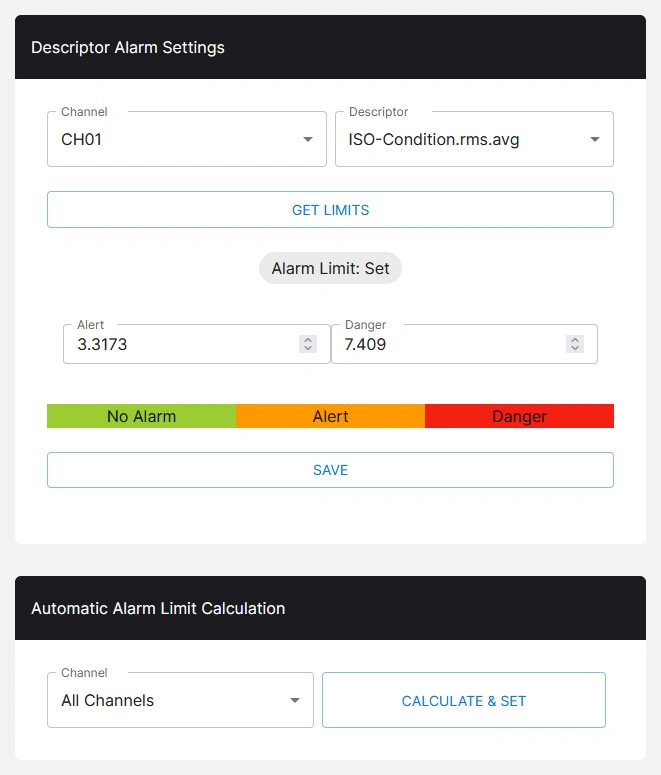
Task: Focus the Alert value input field
Action: coord(180,344)
